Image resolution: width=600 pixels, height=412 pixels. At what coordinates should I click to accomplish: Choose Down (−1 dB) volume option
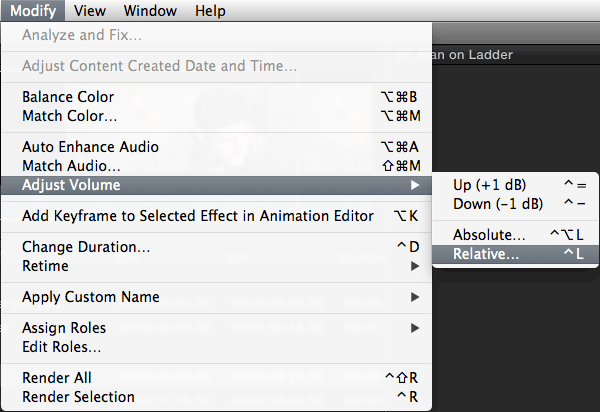coord(497,204)
